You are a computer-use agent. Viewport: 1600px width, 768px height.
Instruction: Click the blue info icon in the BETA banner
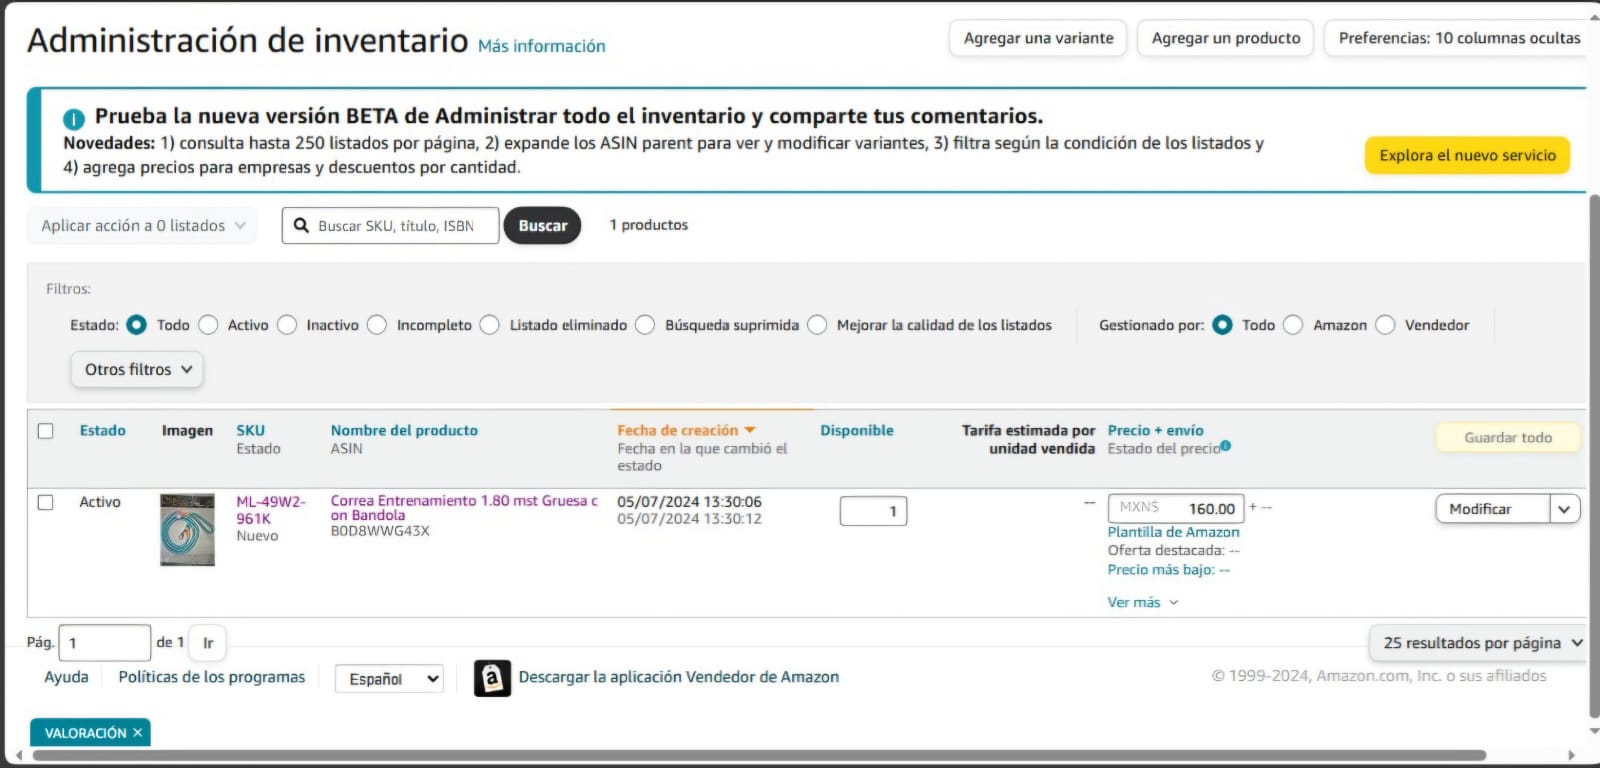[73, 119]
